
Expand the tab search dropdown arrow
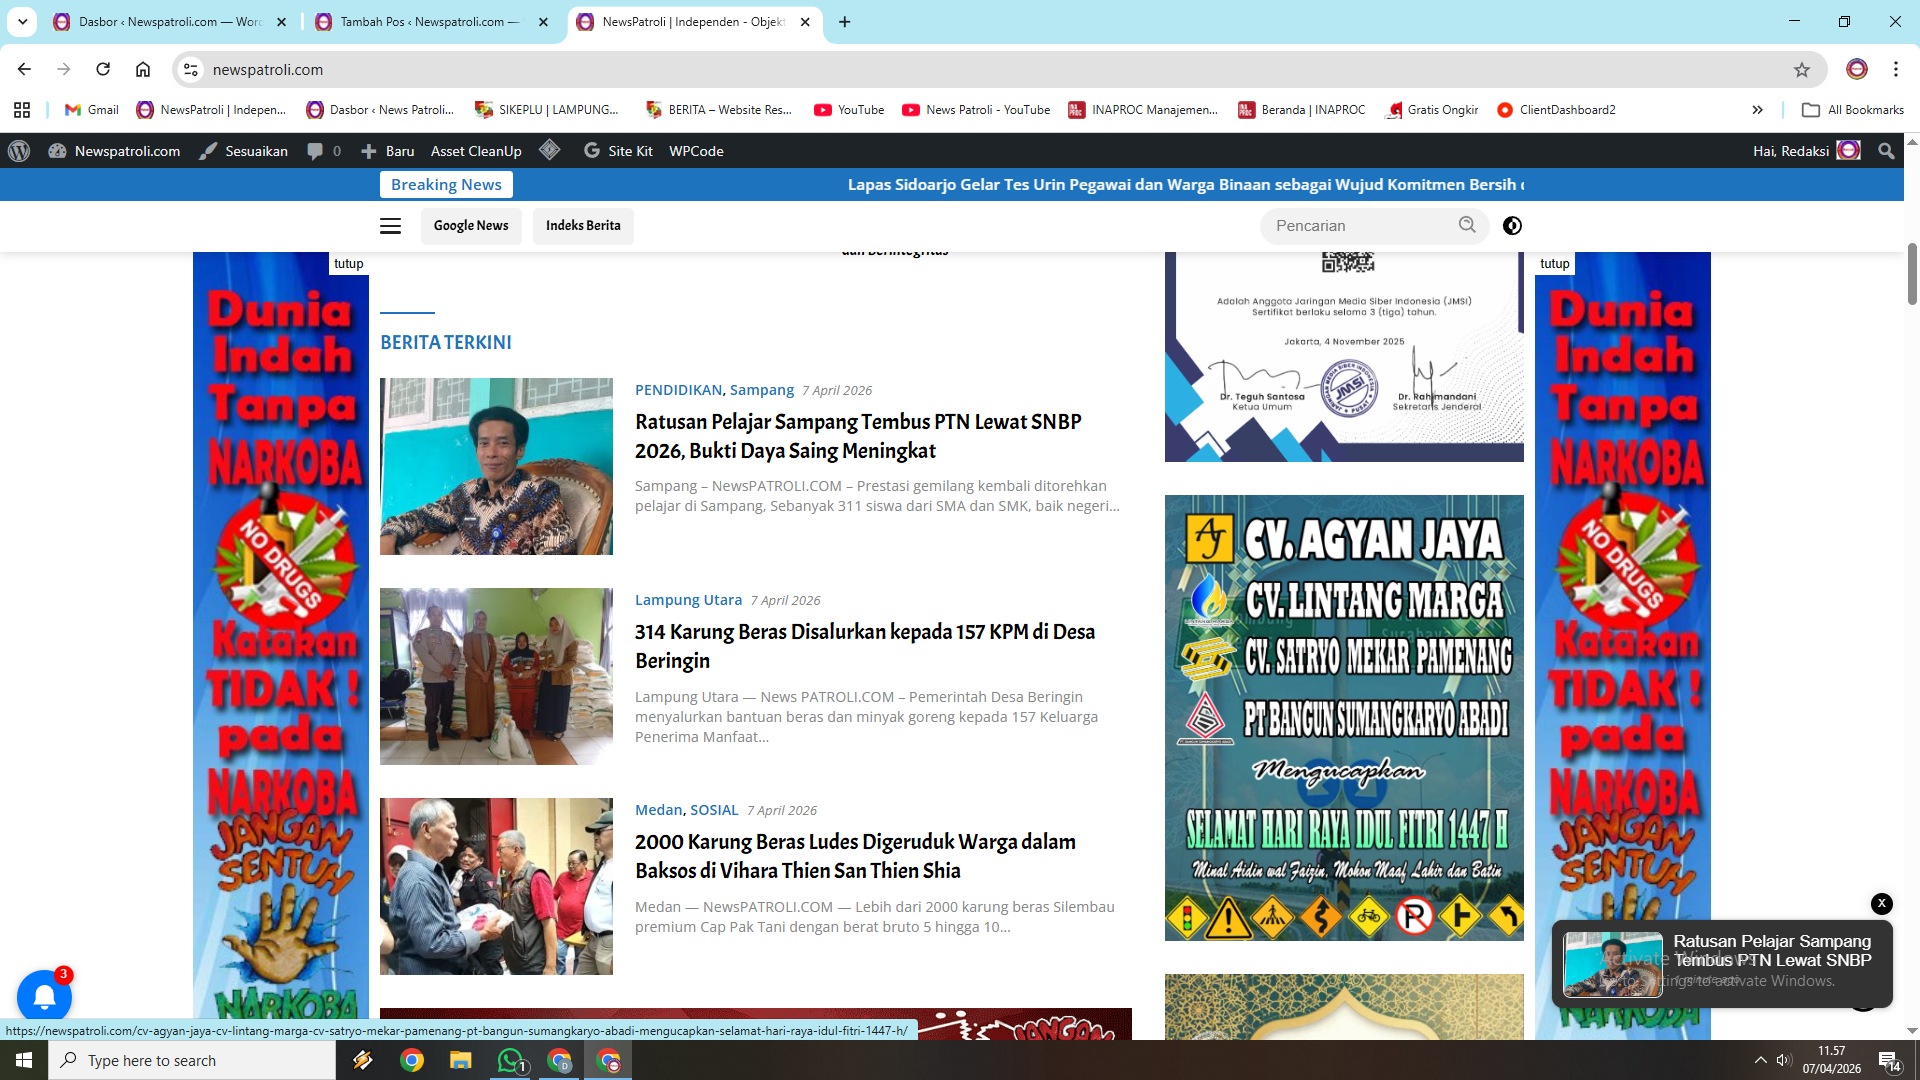[x=22, y=21]
